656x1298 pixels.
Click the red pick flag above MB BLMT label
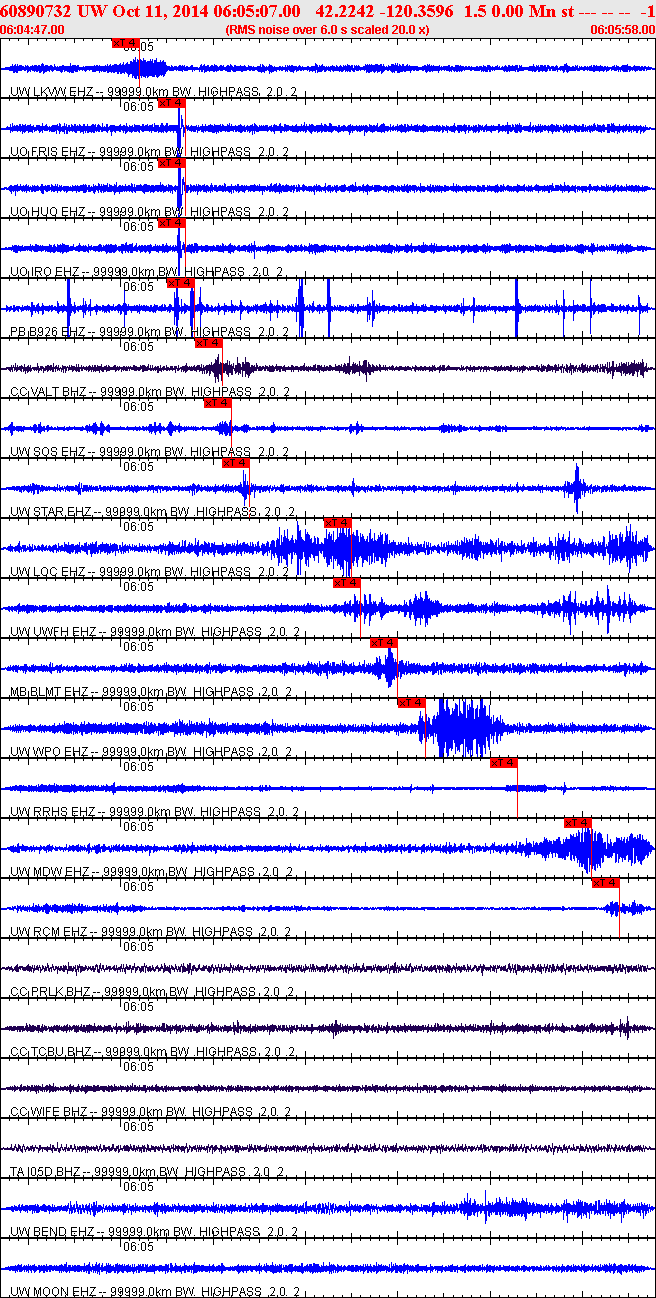383,643
